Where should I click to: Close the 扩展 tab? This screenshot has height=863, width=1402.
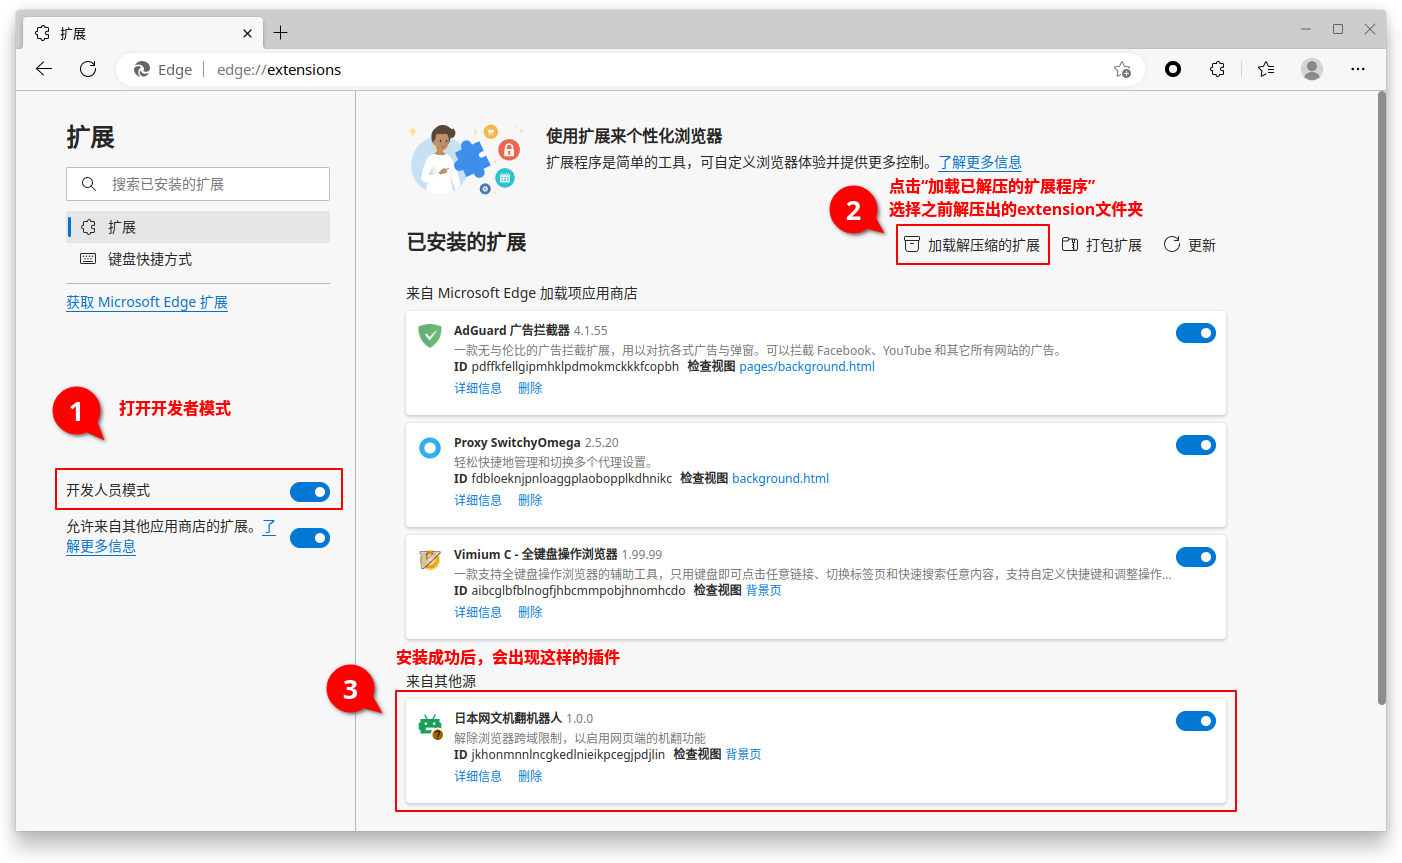[x=247, y=34]
